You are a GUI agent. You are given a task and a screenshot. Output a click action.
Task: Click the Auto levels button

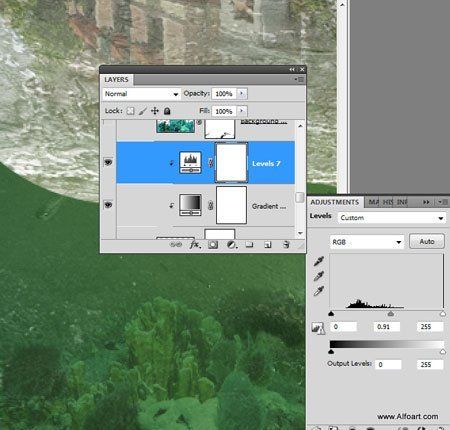point(427,241)
